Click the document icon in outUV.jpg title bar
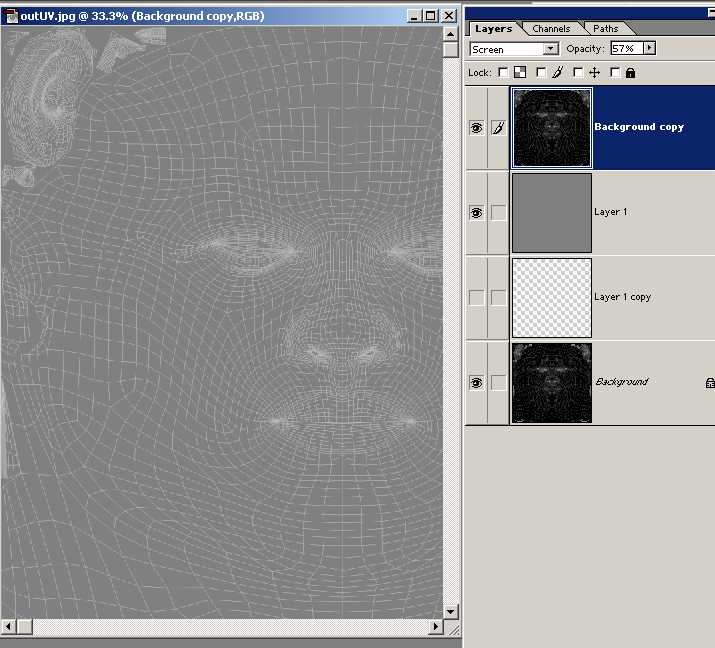The width and height of the screenshot is (715, 648). (x=10, y=16)
